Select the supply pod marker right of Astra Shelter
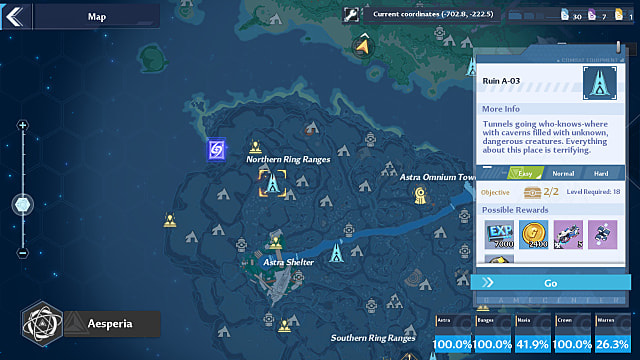This screenshot has height=360, width=640. click(298, 278)
